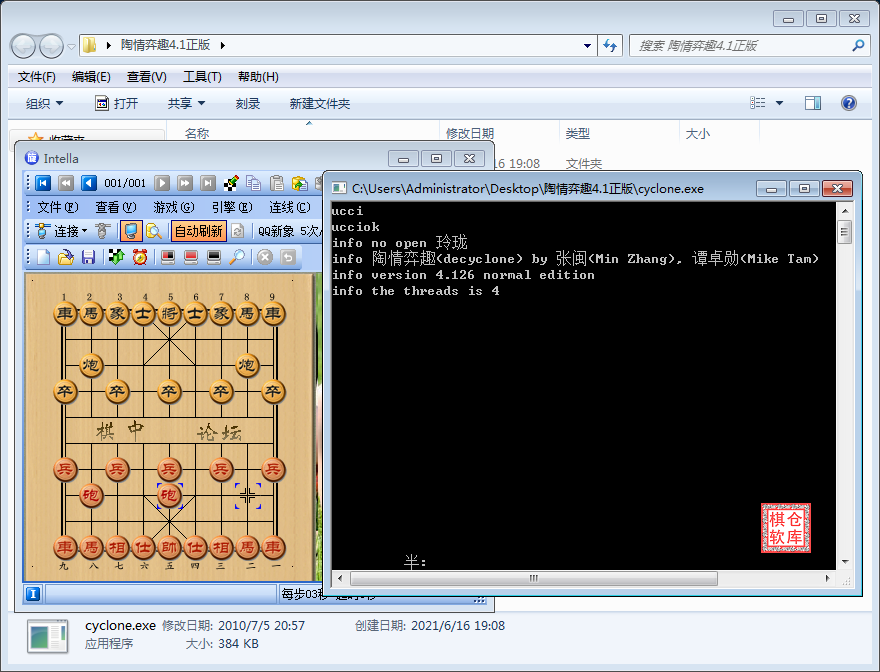Click the paste position icon
This screenshot has height=672, width=880.
click(x=277, y=183)
